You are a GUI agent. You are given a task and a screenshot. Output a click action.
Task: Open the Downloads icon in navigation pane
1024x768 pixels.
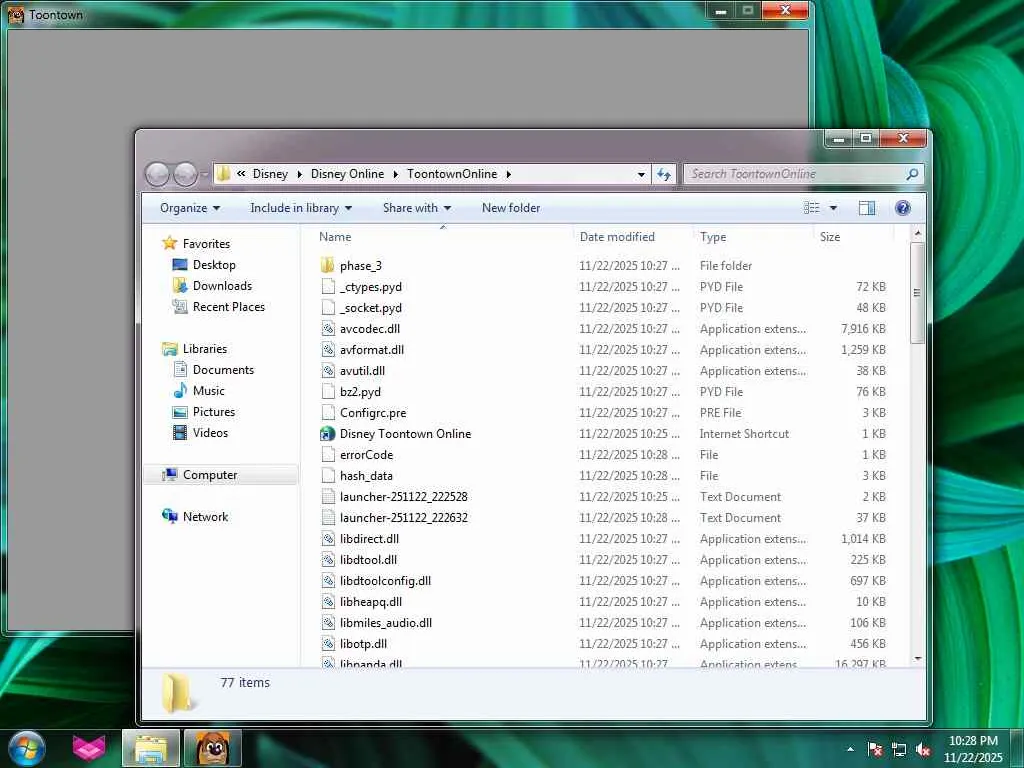(x=180, y=285)
